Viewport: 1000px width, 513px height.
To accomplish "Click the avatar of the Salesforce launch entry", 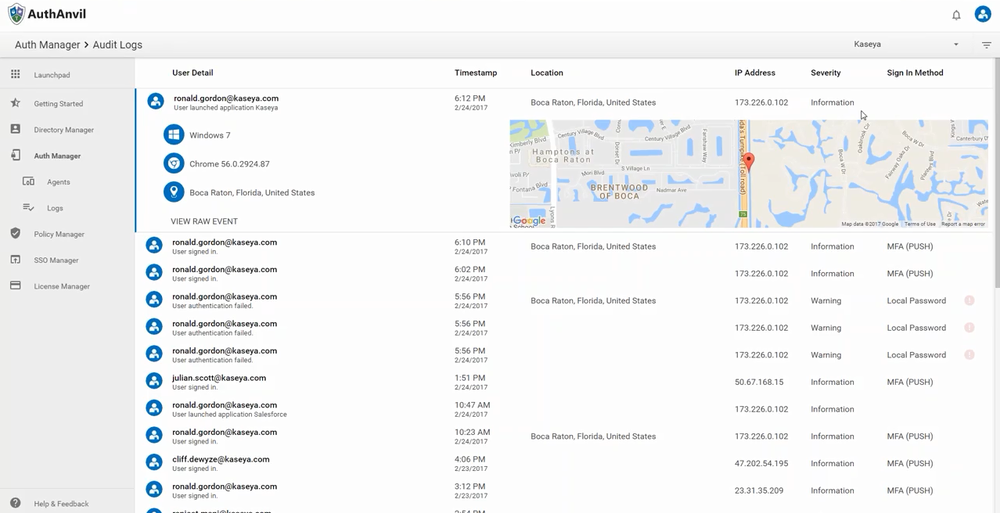I will click(x=154, y=408).
